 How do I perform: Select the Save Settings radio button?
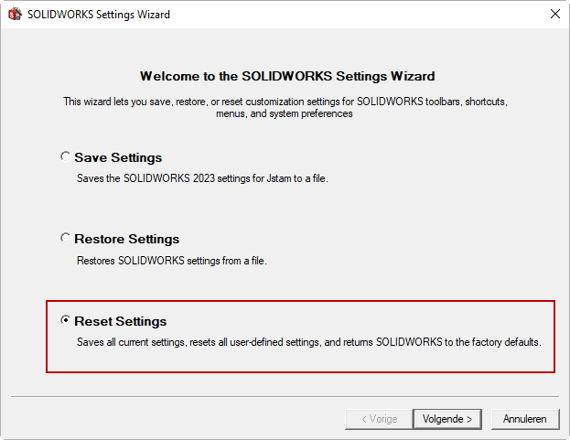65,157
